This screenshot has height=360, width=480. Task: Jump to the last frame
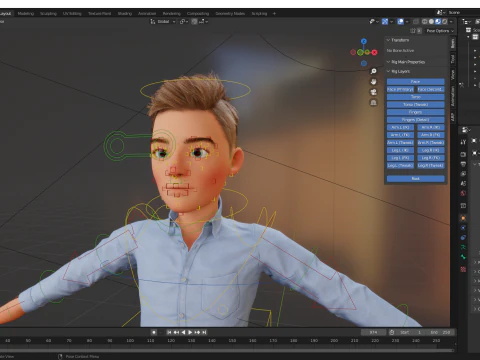point(204,332)
